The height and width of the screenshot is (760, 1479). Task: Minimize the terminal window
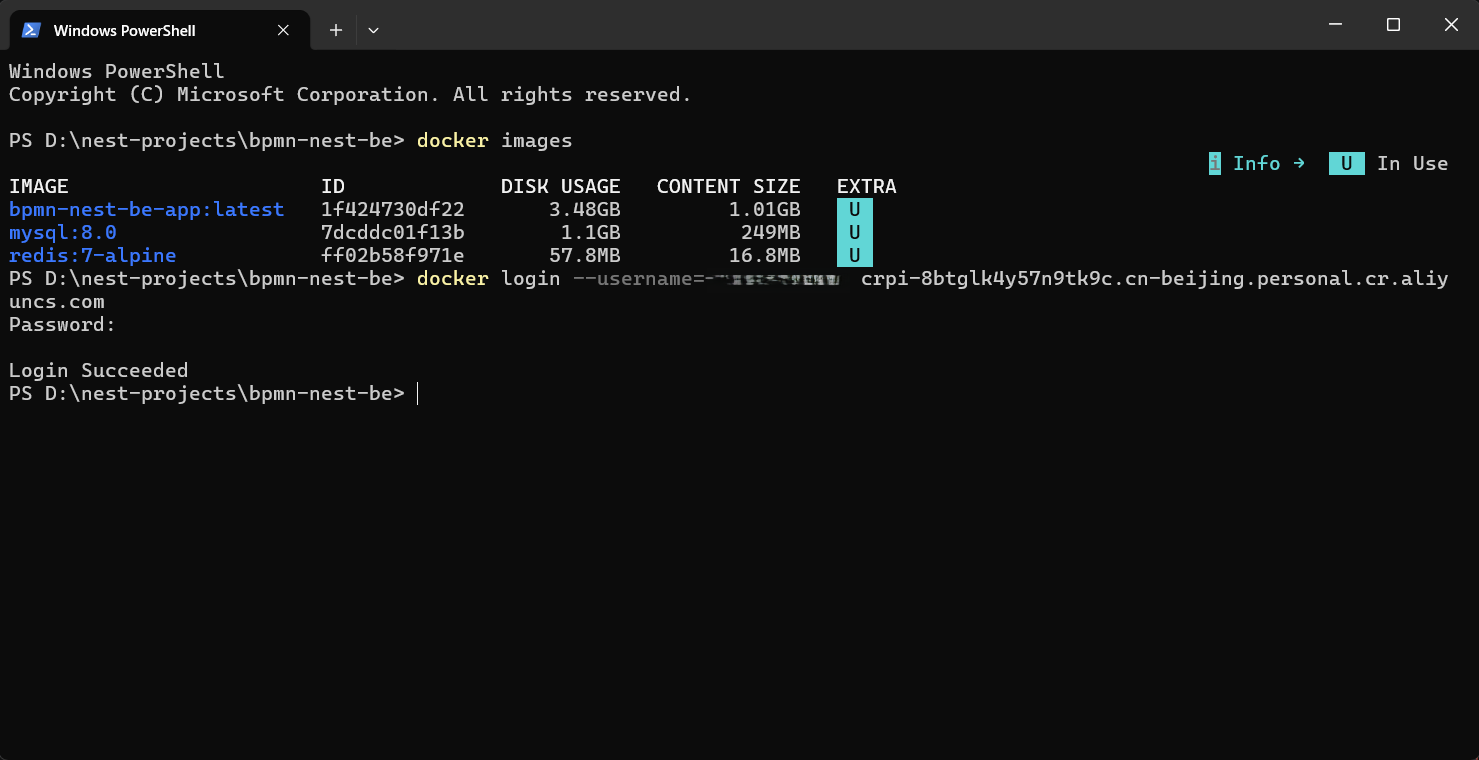(x=1335, y=25)
